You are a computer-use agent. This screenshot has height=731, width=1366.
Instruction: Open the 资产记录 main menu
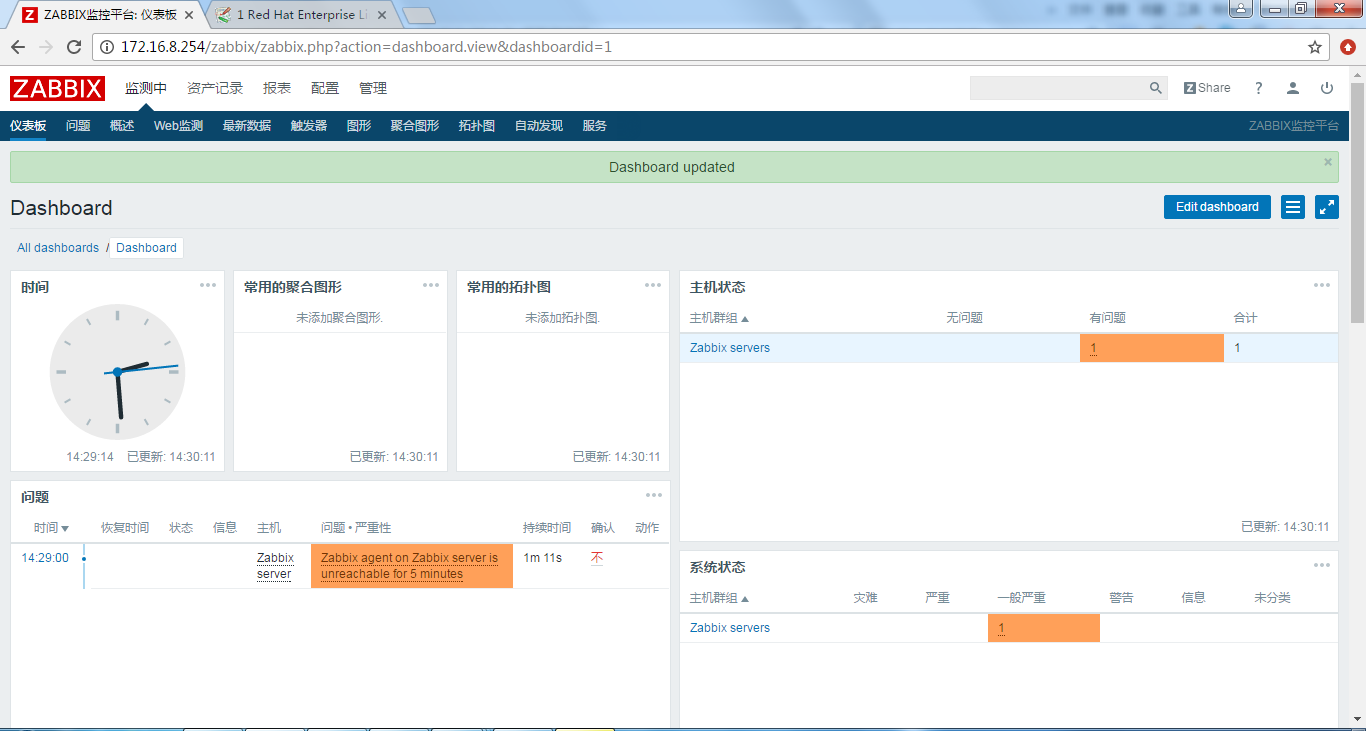[x=215, y=88]
